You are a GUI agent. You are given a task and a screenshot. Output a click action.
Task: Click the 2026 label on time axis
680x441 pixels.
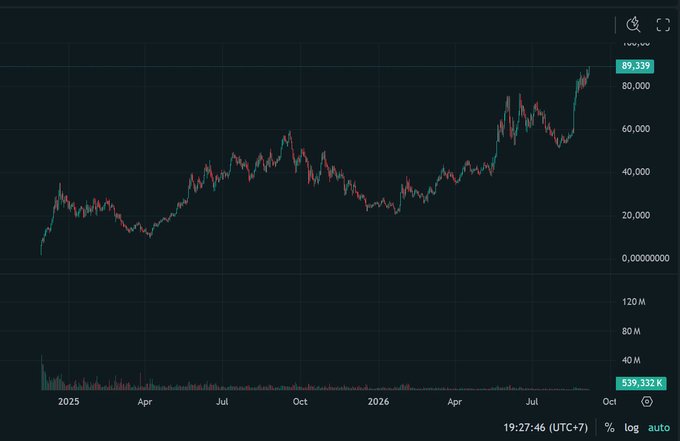click(378, 402)
